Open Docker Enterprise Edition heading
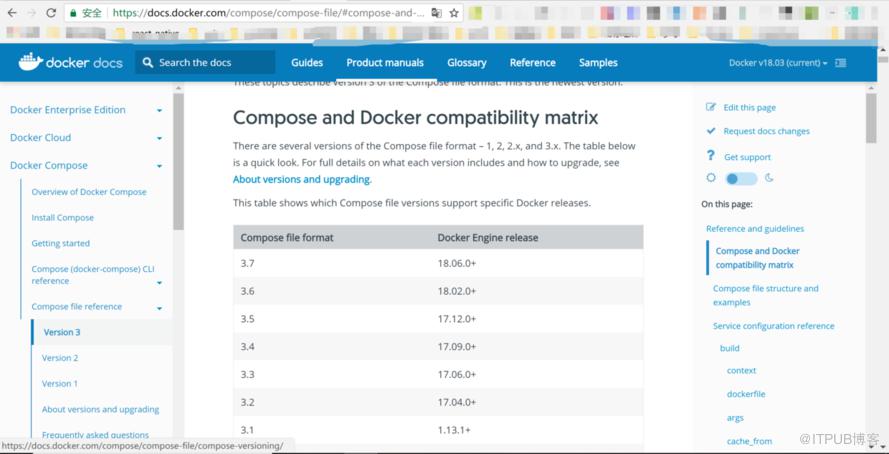Image resolution: width=889 pixels, height=454 pixels. [67, 110]
